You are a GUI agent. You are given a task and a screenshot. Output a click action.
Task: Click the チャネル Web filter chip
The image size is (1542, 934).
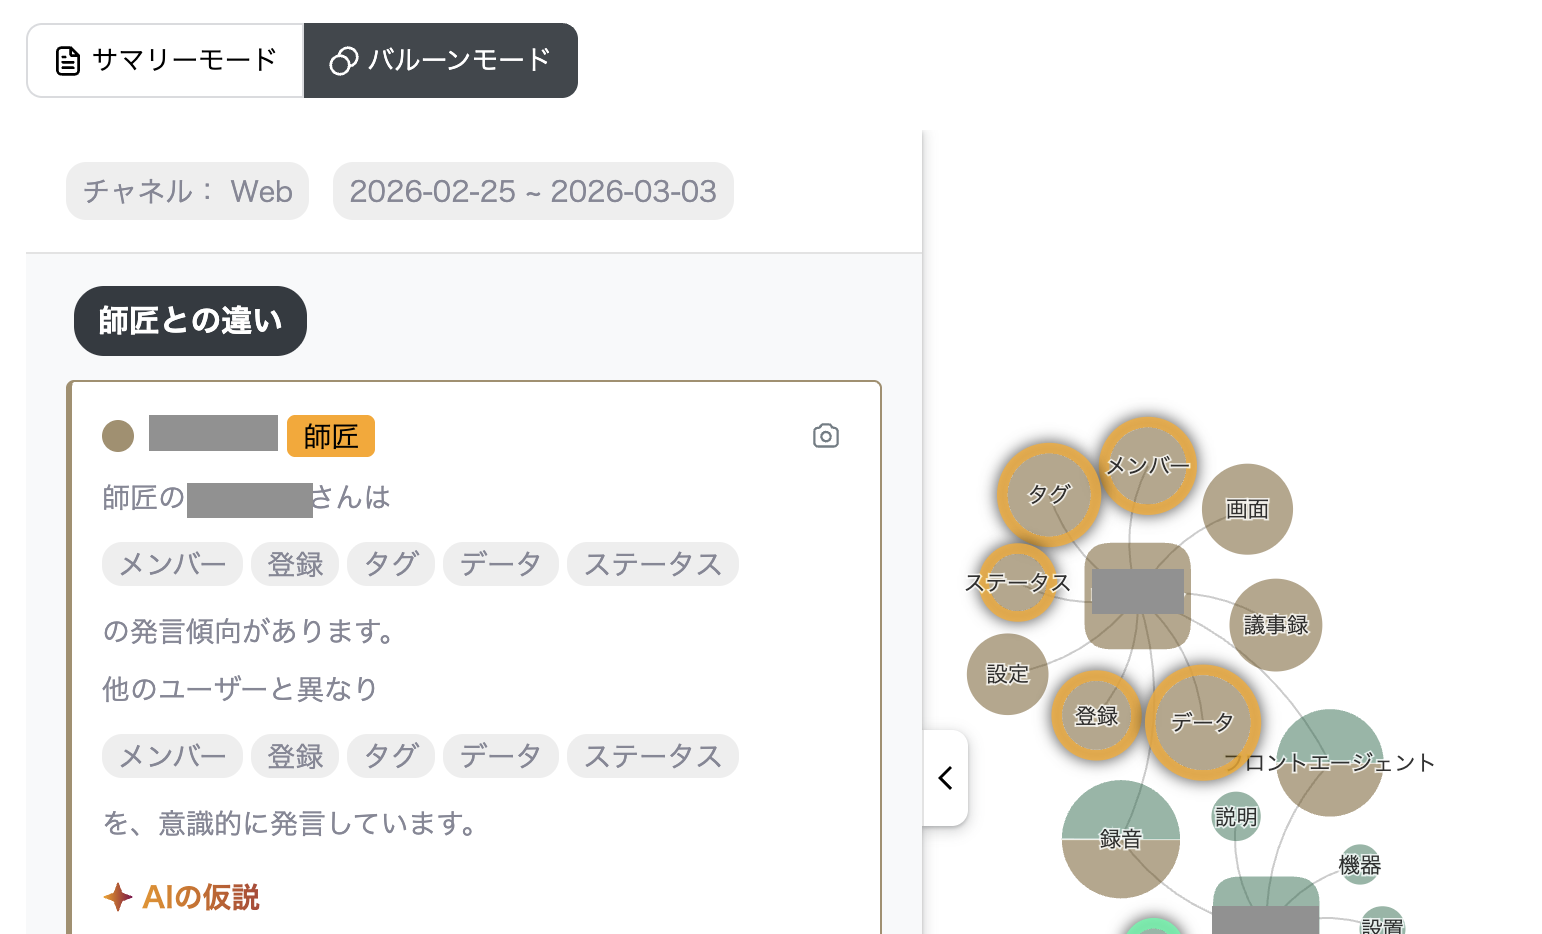pyautogui.click(x=187, y=191)
